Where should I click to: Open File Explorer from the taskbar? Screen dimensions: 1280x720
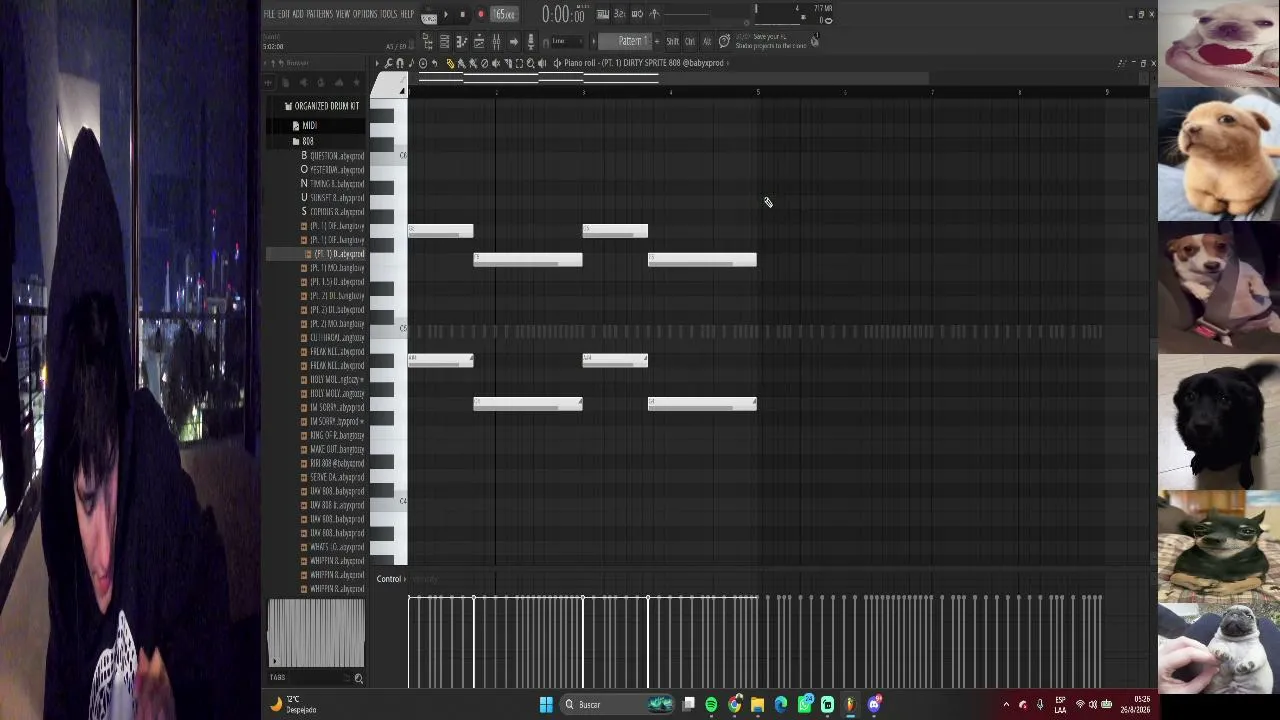point(758,705)
